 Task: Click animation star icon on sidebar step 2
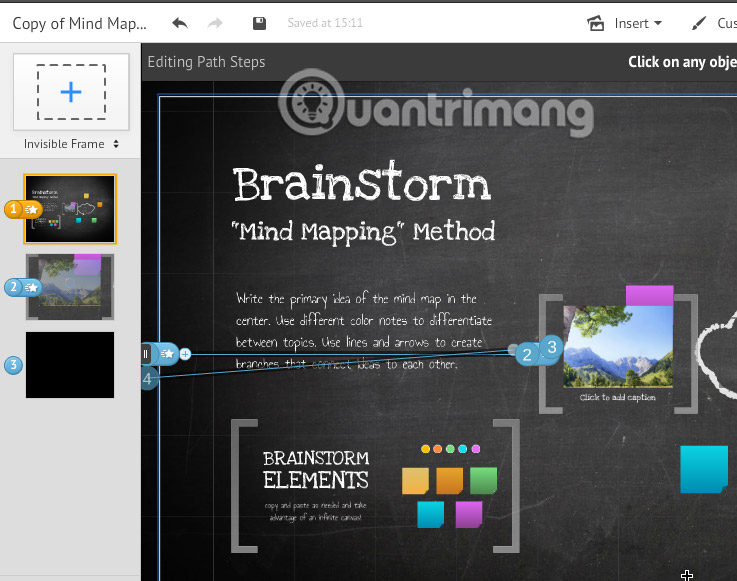32,287
